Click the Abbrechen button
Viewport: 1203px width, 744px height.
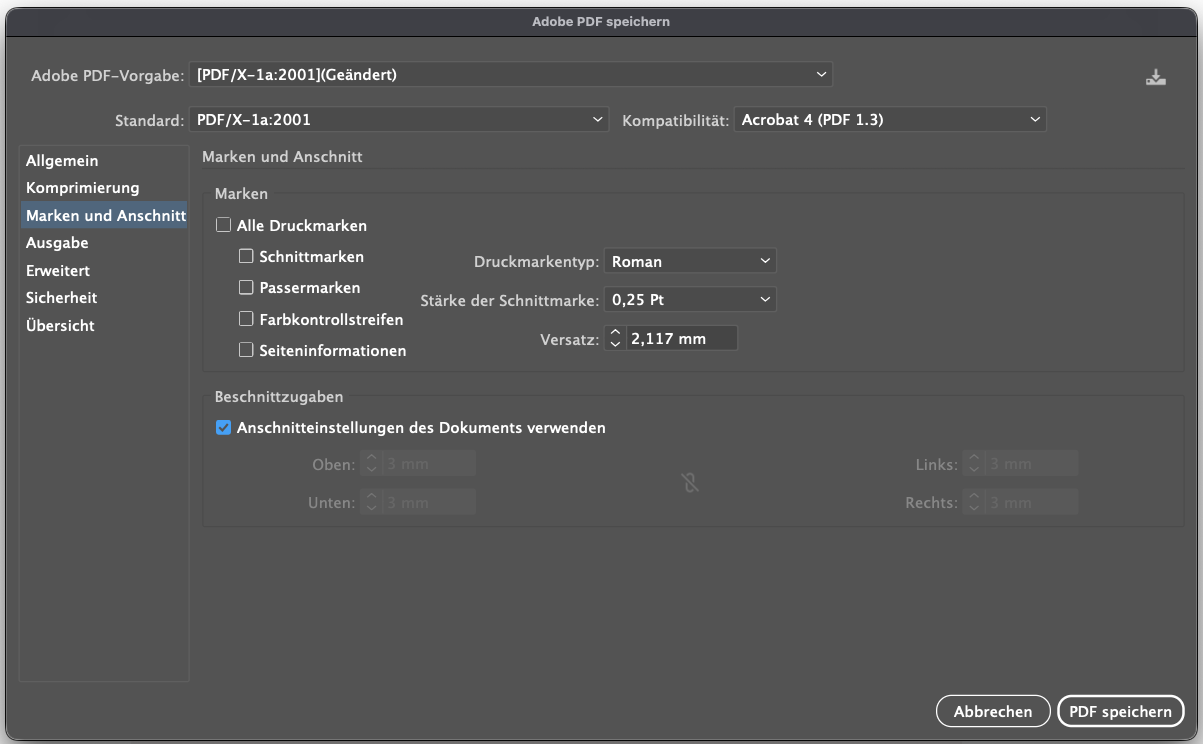[992, 711]
